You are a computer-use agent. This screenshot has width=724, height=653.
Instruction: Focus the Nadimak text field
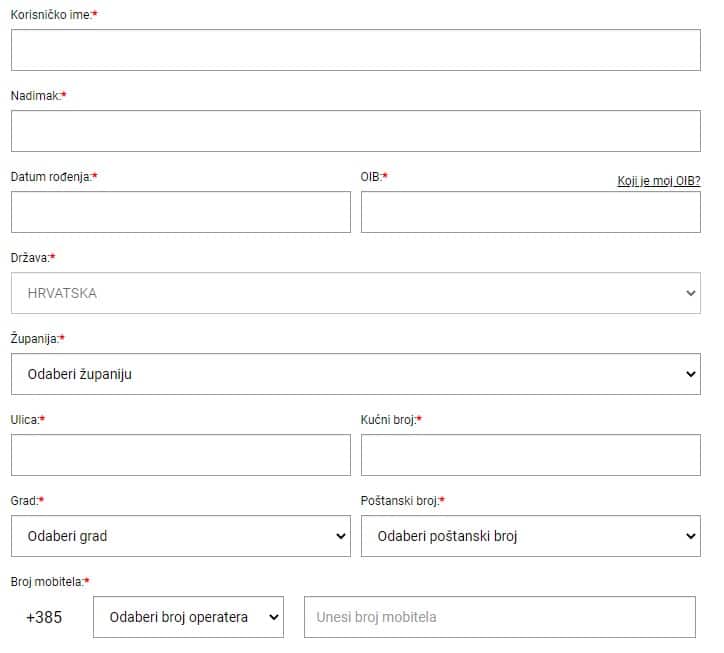(356, 131)
